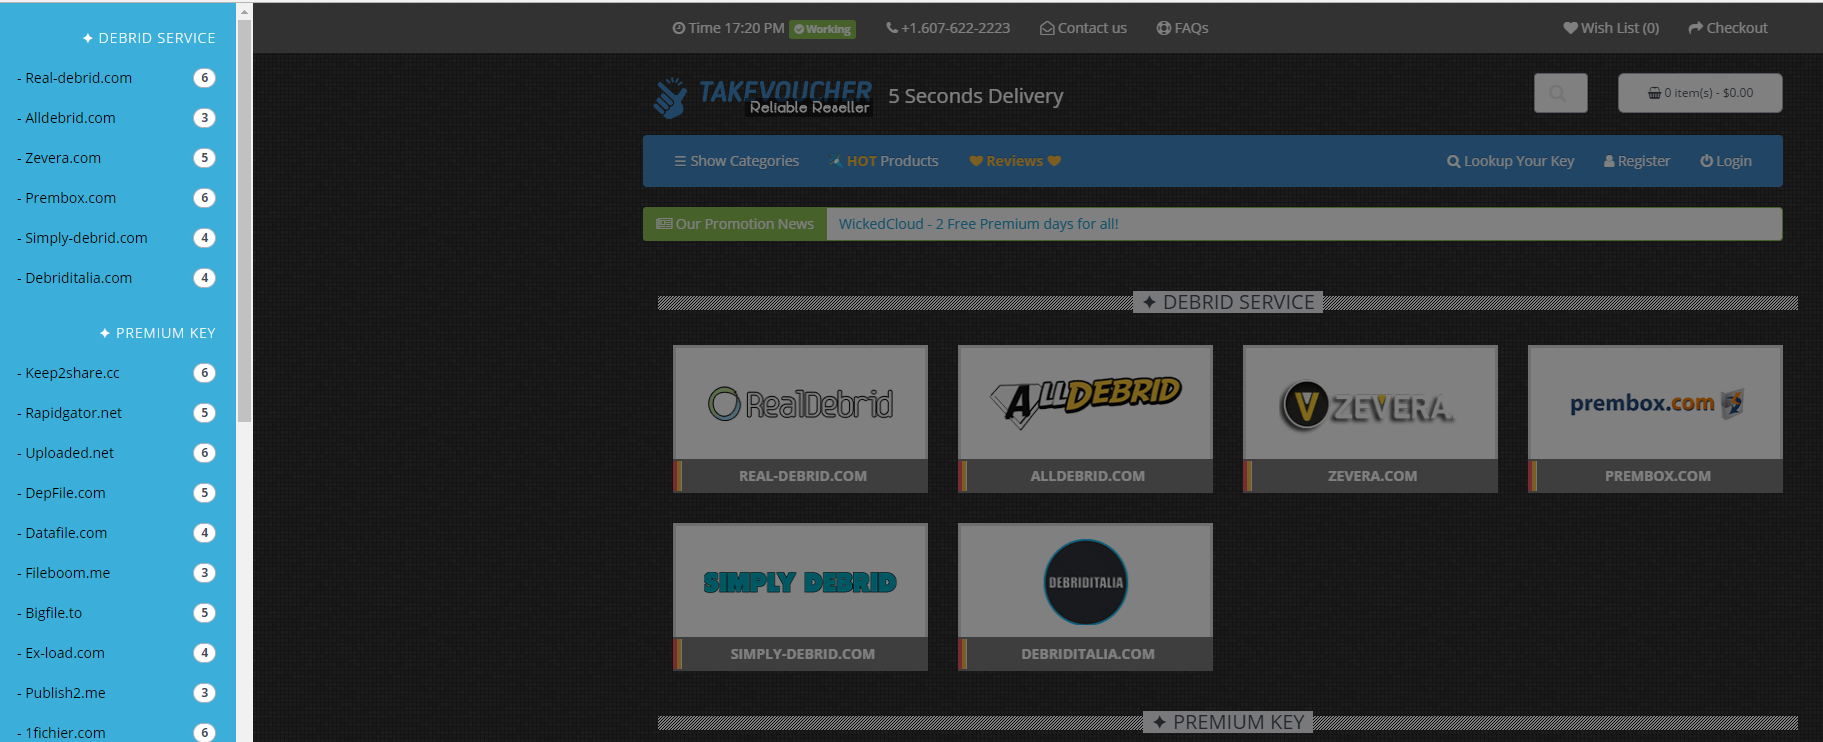The height and width of the screenshot is (742, 1823).
Task: Click Register in the navigation bar
Action: [x=1637, y=161]
